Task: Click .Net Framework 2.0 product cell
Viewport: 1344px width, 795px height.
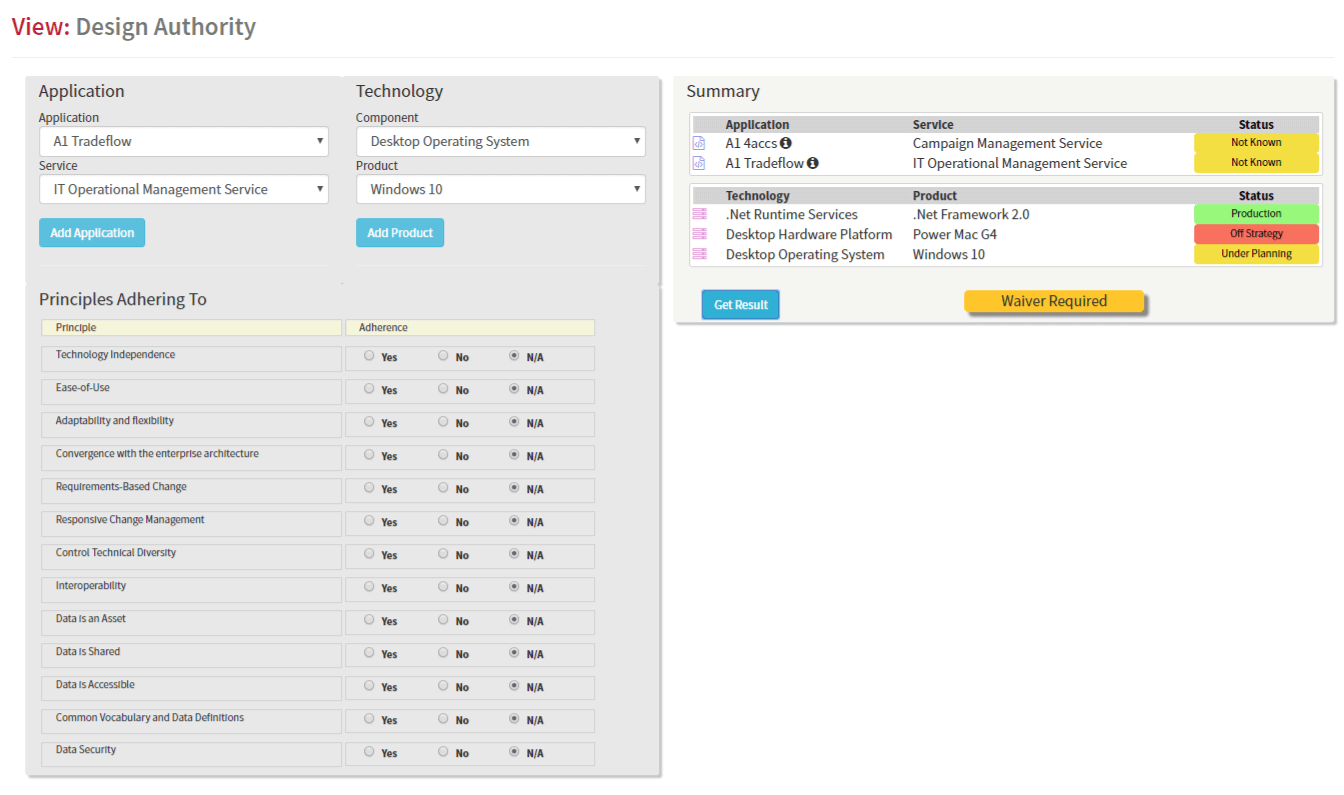Action: click(x=971, y=214)
